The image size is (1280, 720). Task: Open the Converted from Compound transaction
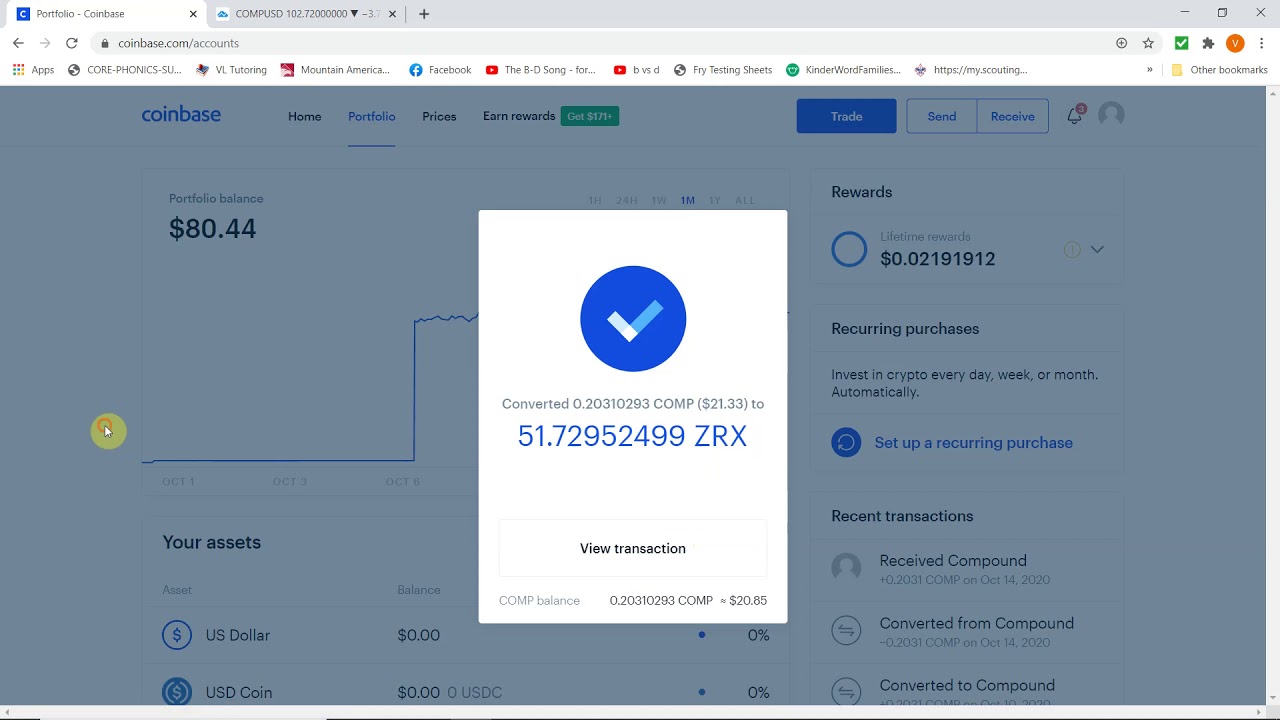pos(967,631)
